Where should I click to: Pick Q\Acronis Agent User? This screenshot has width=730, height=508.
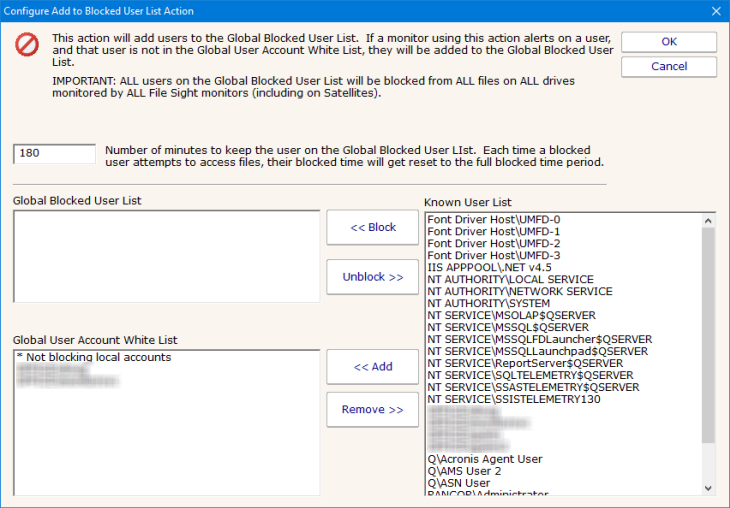tap(484, 459)
